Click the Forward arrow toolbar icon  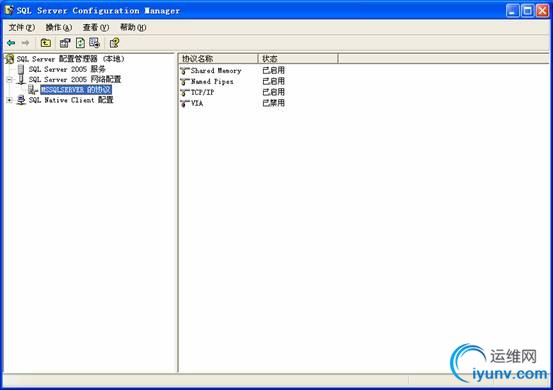point(25,43)
